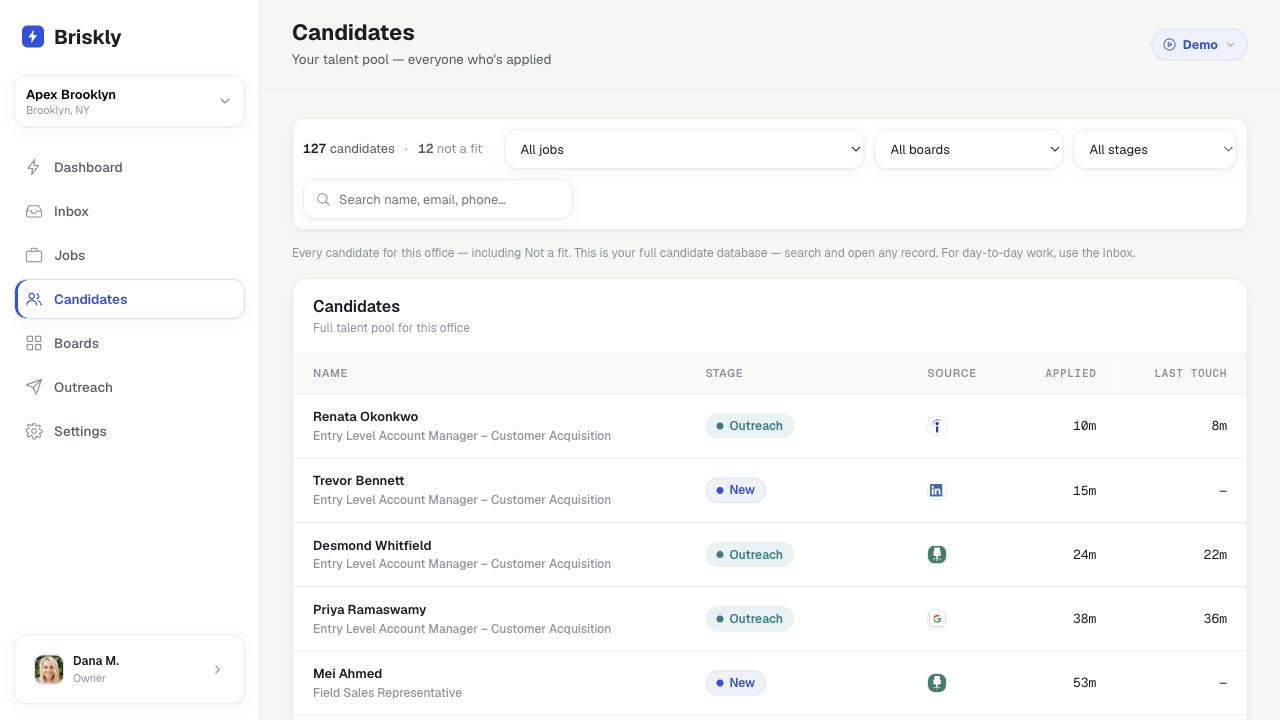Image resolution: width=1280 pixels, height=720 pixels.
Task: Open the All stages filter dropdown
Action: [1155, 149]
